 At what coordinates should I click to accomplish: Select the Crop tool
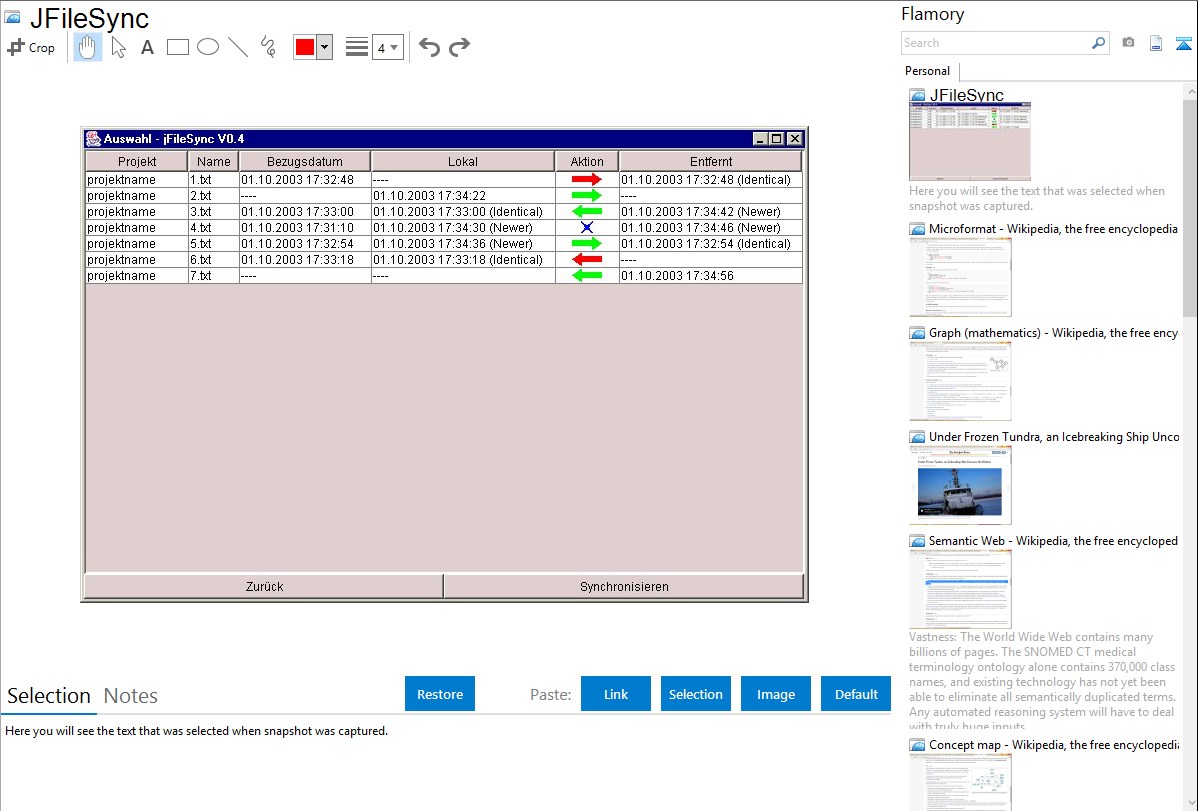click(31, 47)
